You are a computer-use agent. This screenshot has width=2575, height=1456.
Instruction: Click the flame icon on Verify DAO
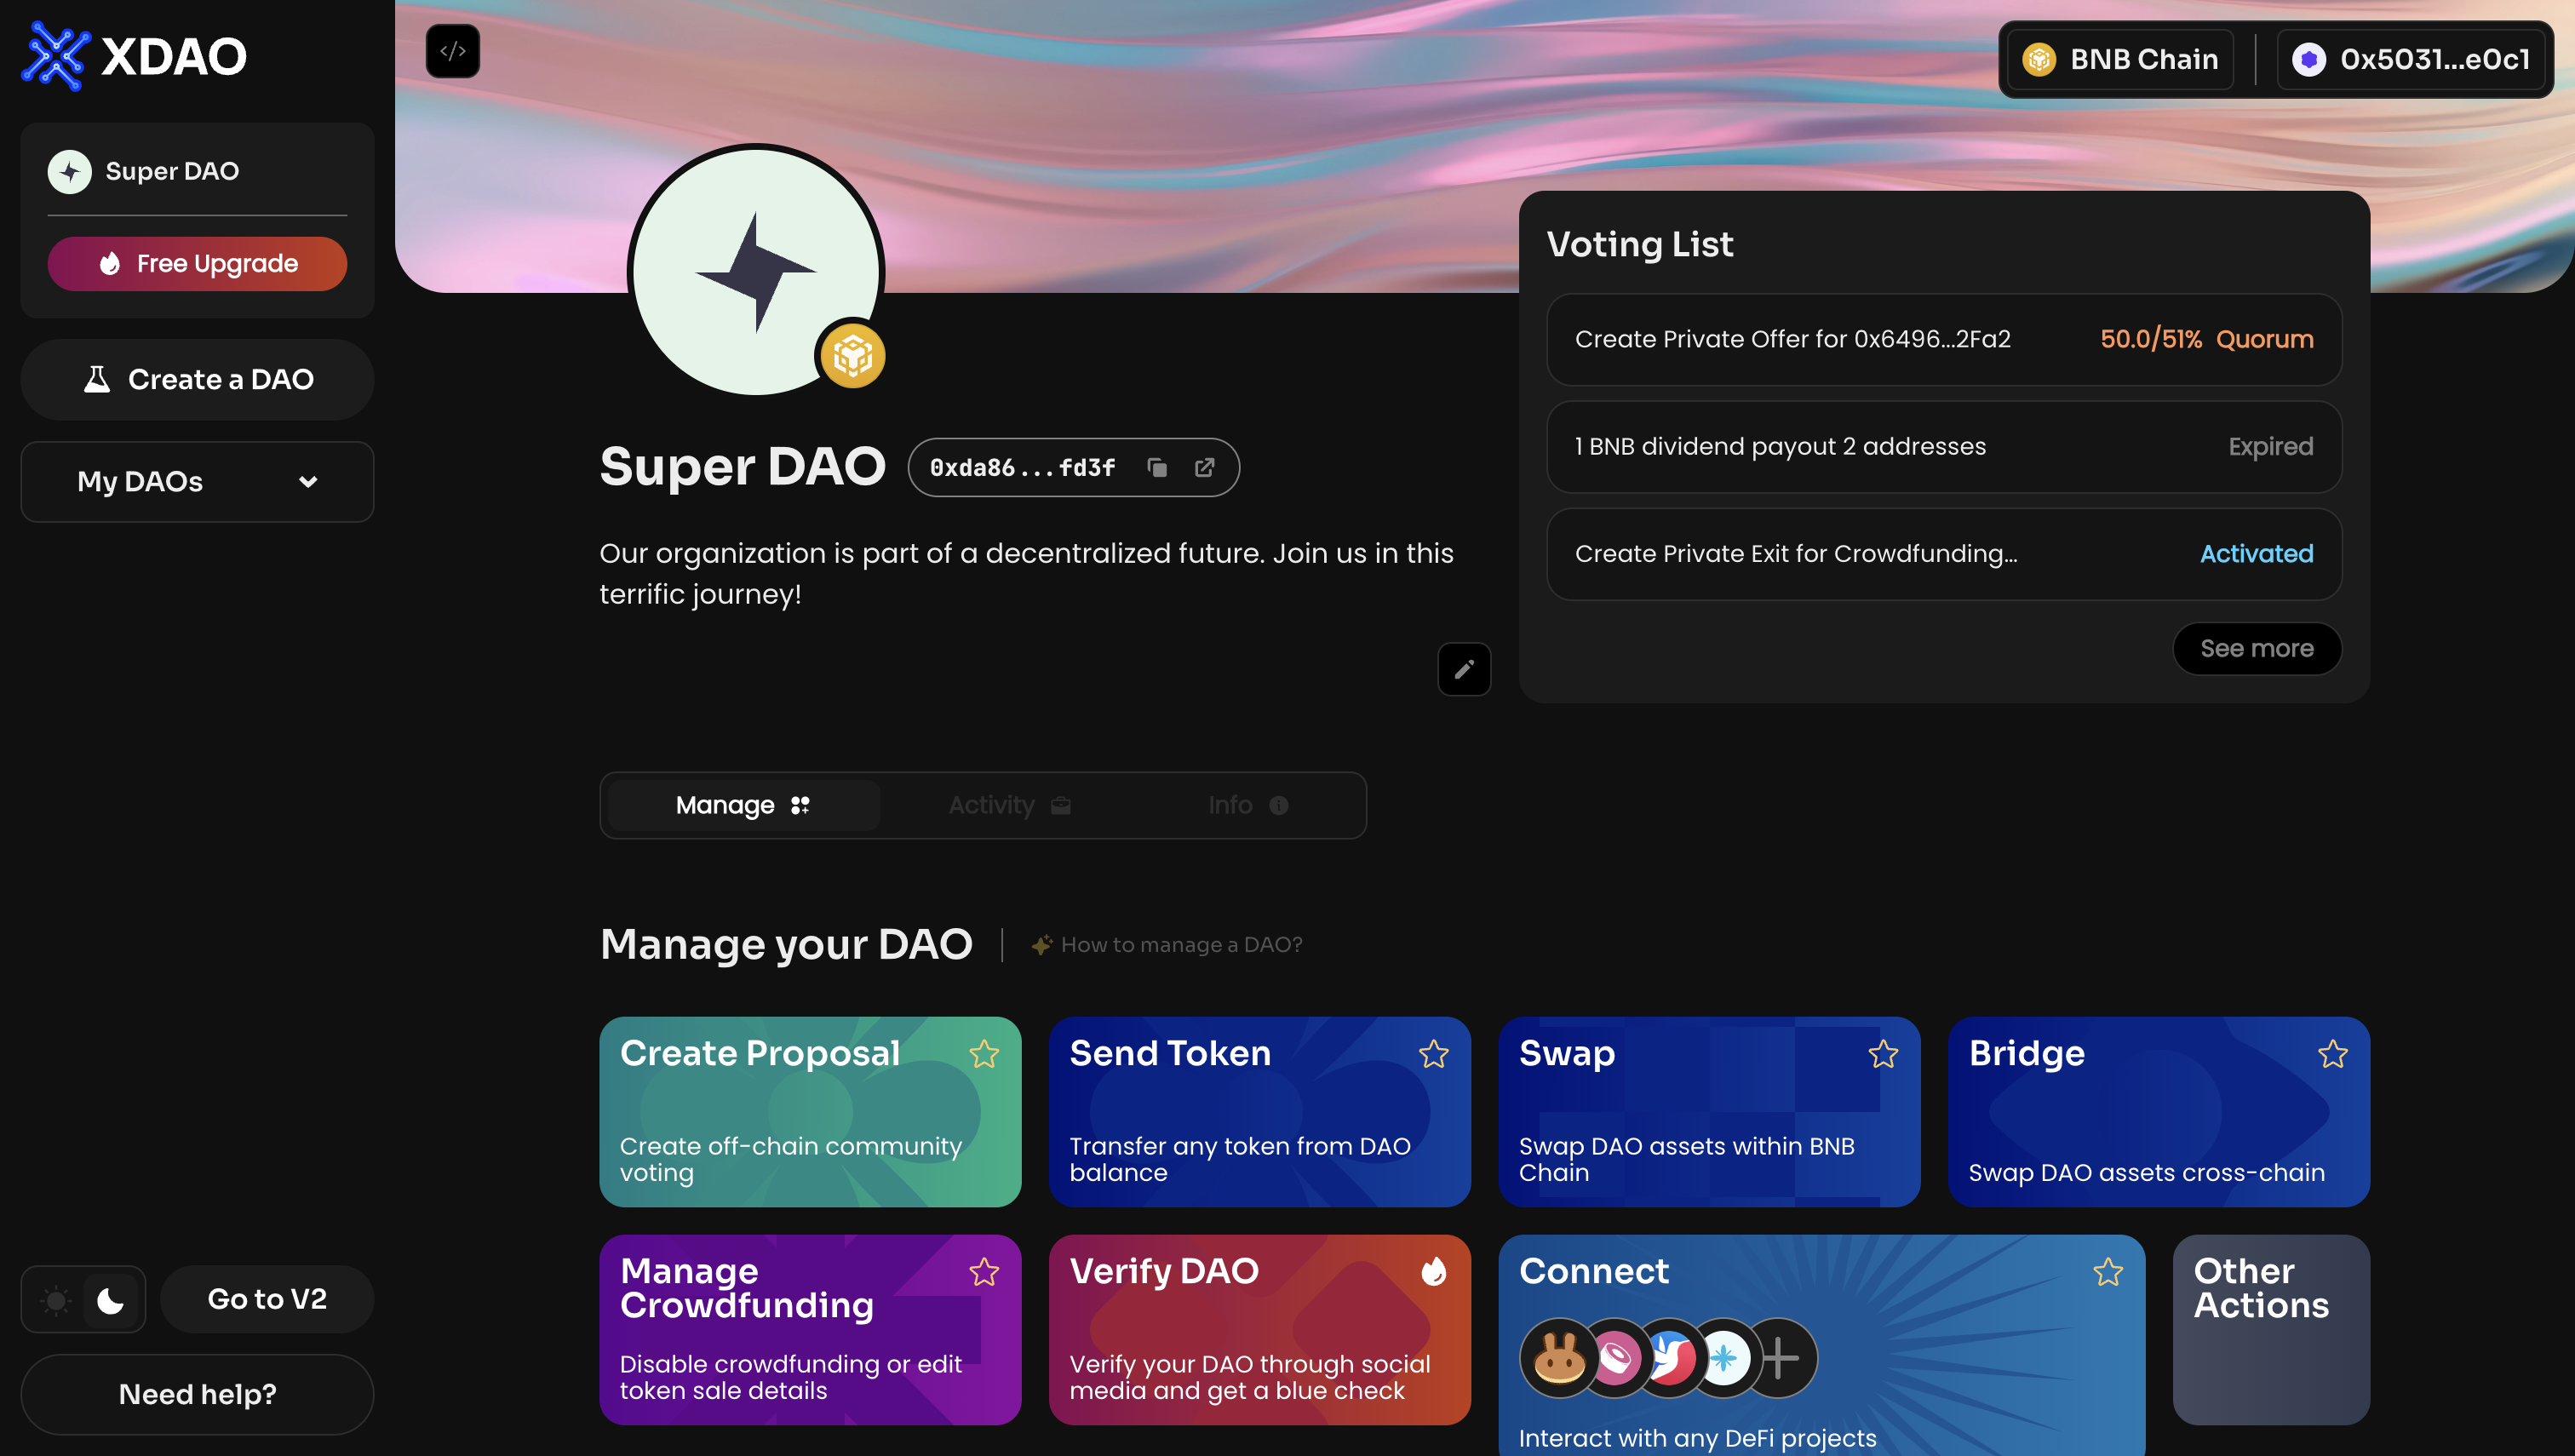pyautogui.click(x=1434, y=1271)
